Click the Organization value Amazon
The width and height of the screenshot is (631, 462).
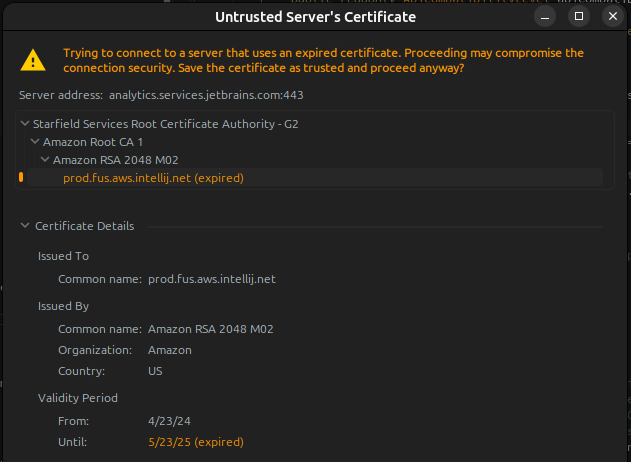click(x=169, y=350)
